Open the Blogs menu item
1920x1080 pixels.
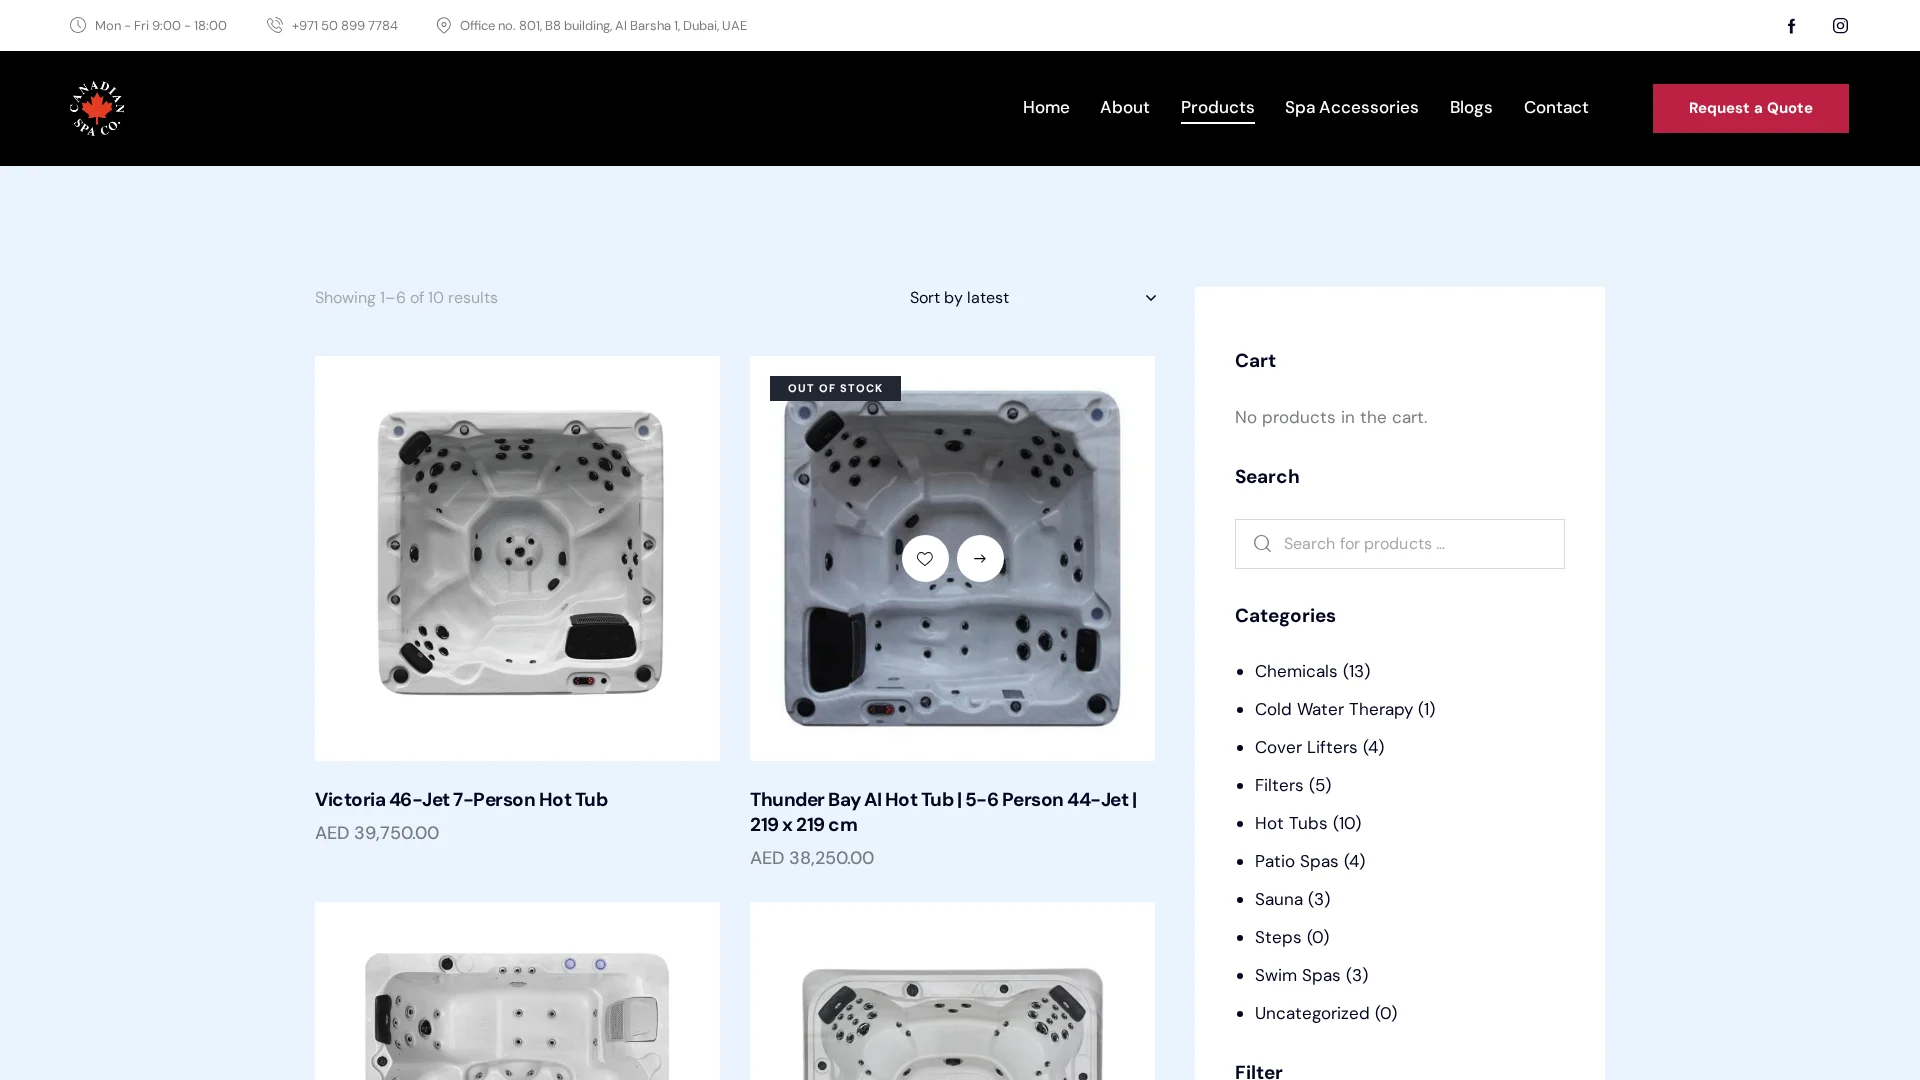1471,107
